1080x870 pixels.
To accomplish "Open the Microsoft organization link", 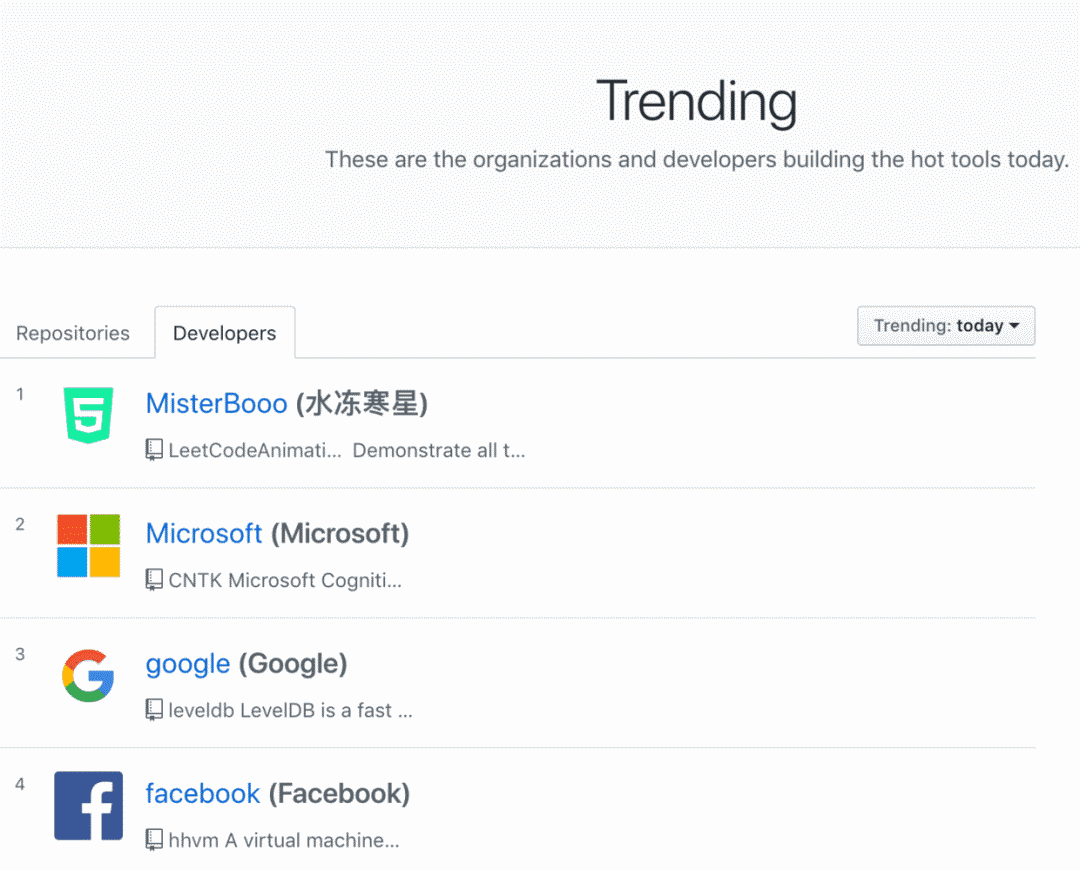I will [x=204, y=534].
